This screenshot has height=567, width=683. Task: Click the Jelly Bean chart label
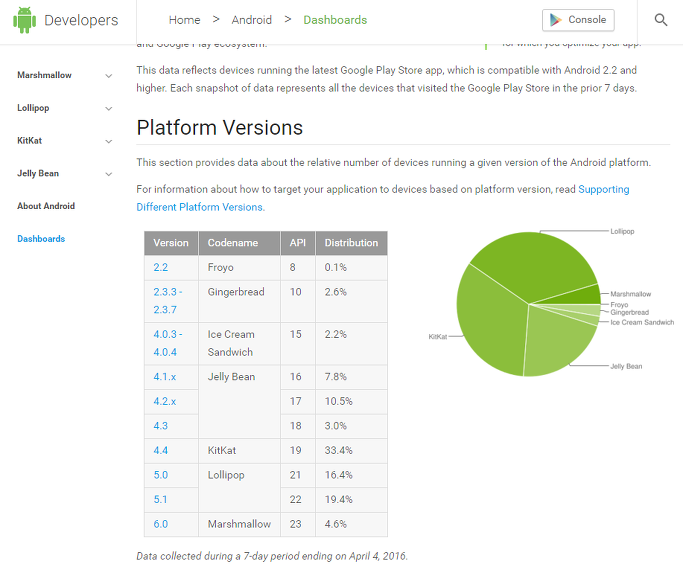tap(626, 366)
